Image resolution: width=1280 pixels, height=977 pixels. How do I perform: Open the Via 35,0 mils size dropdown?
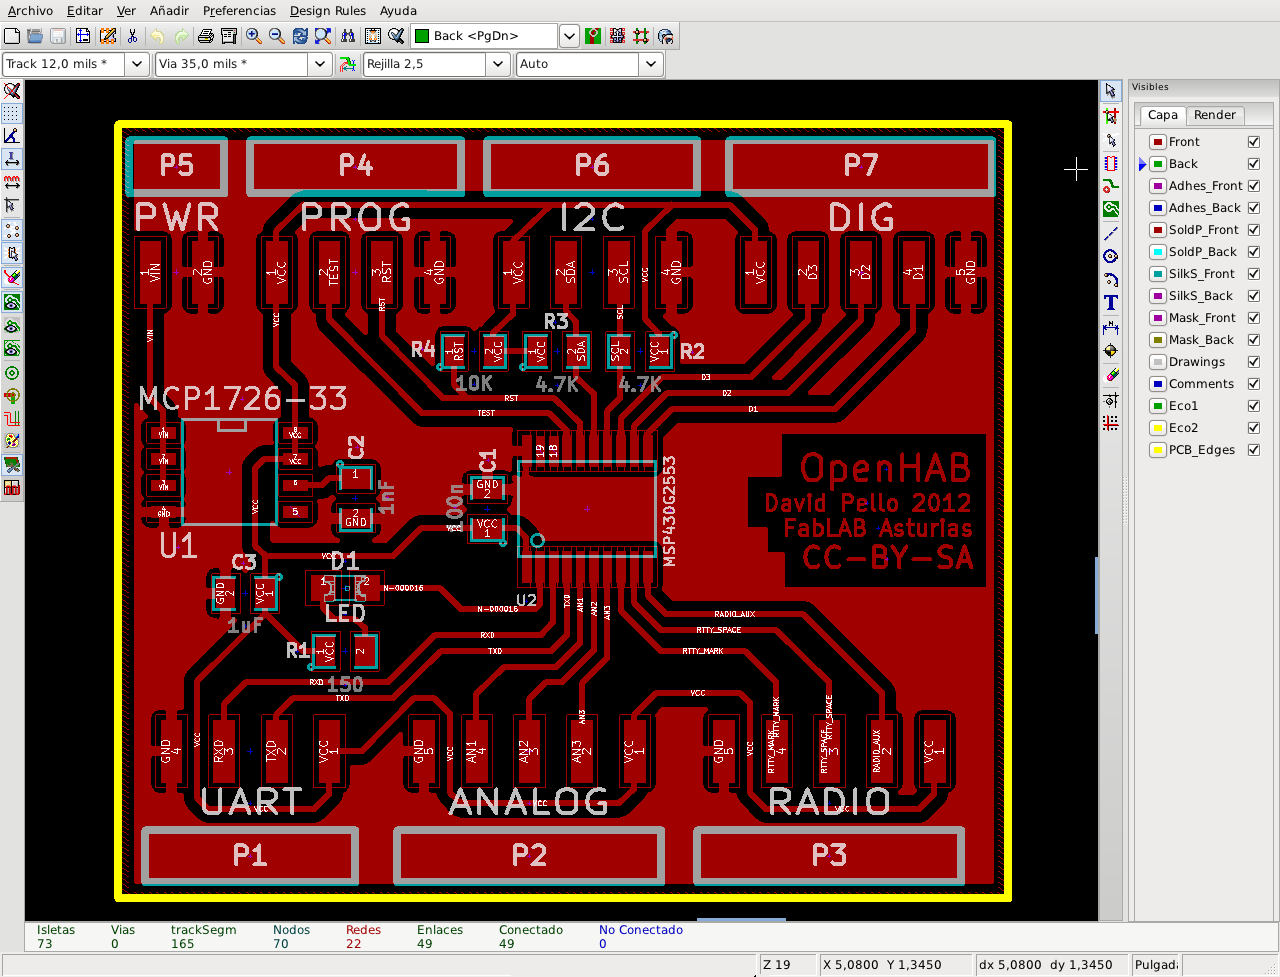tap(320, 64)
